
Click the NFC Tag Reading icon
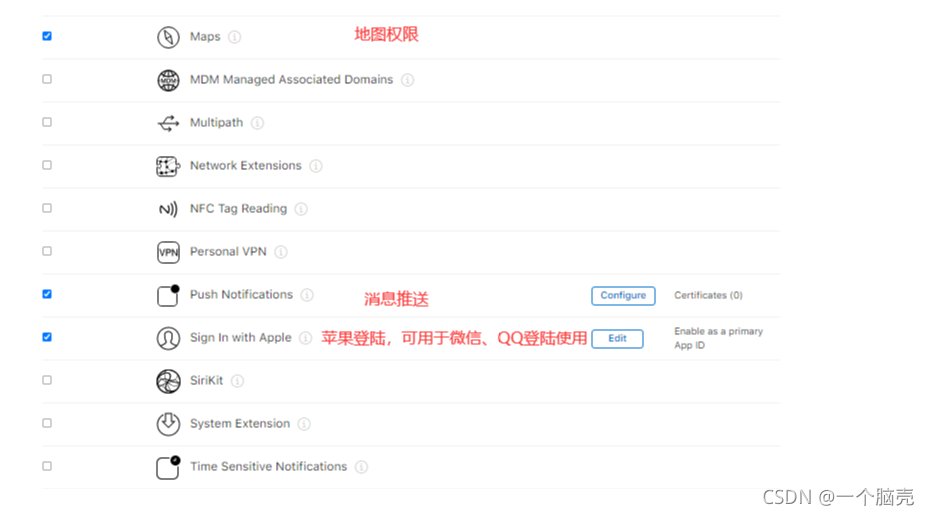[168, 209]
